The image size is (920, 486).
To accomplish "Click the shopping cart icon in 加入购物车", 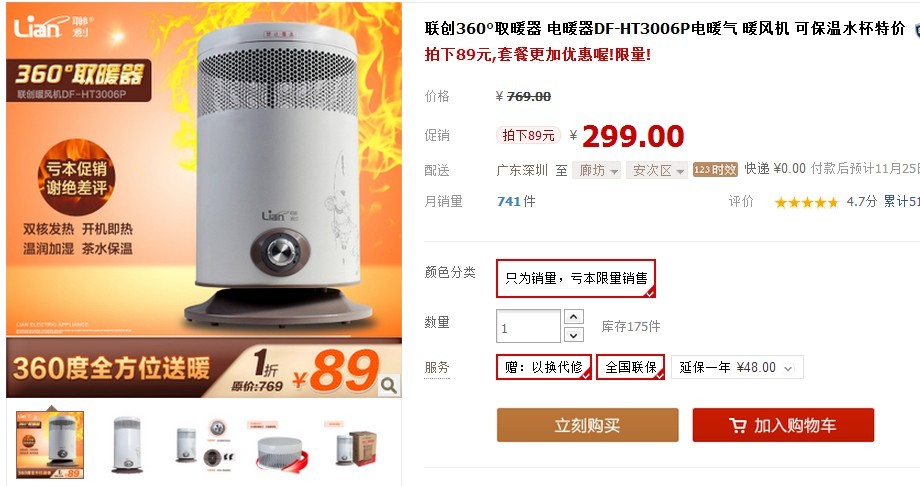I will click(738, 425).
